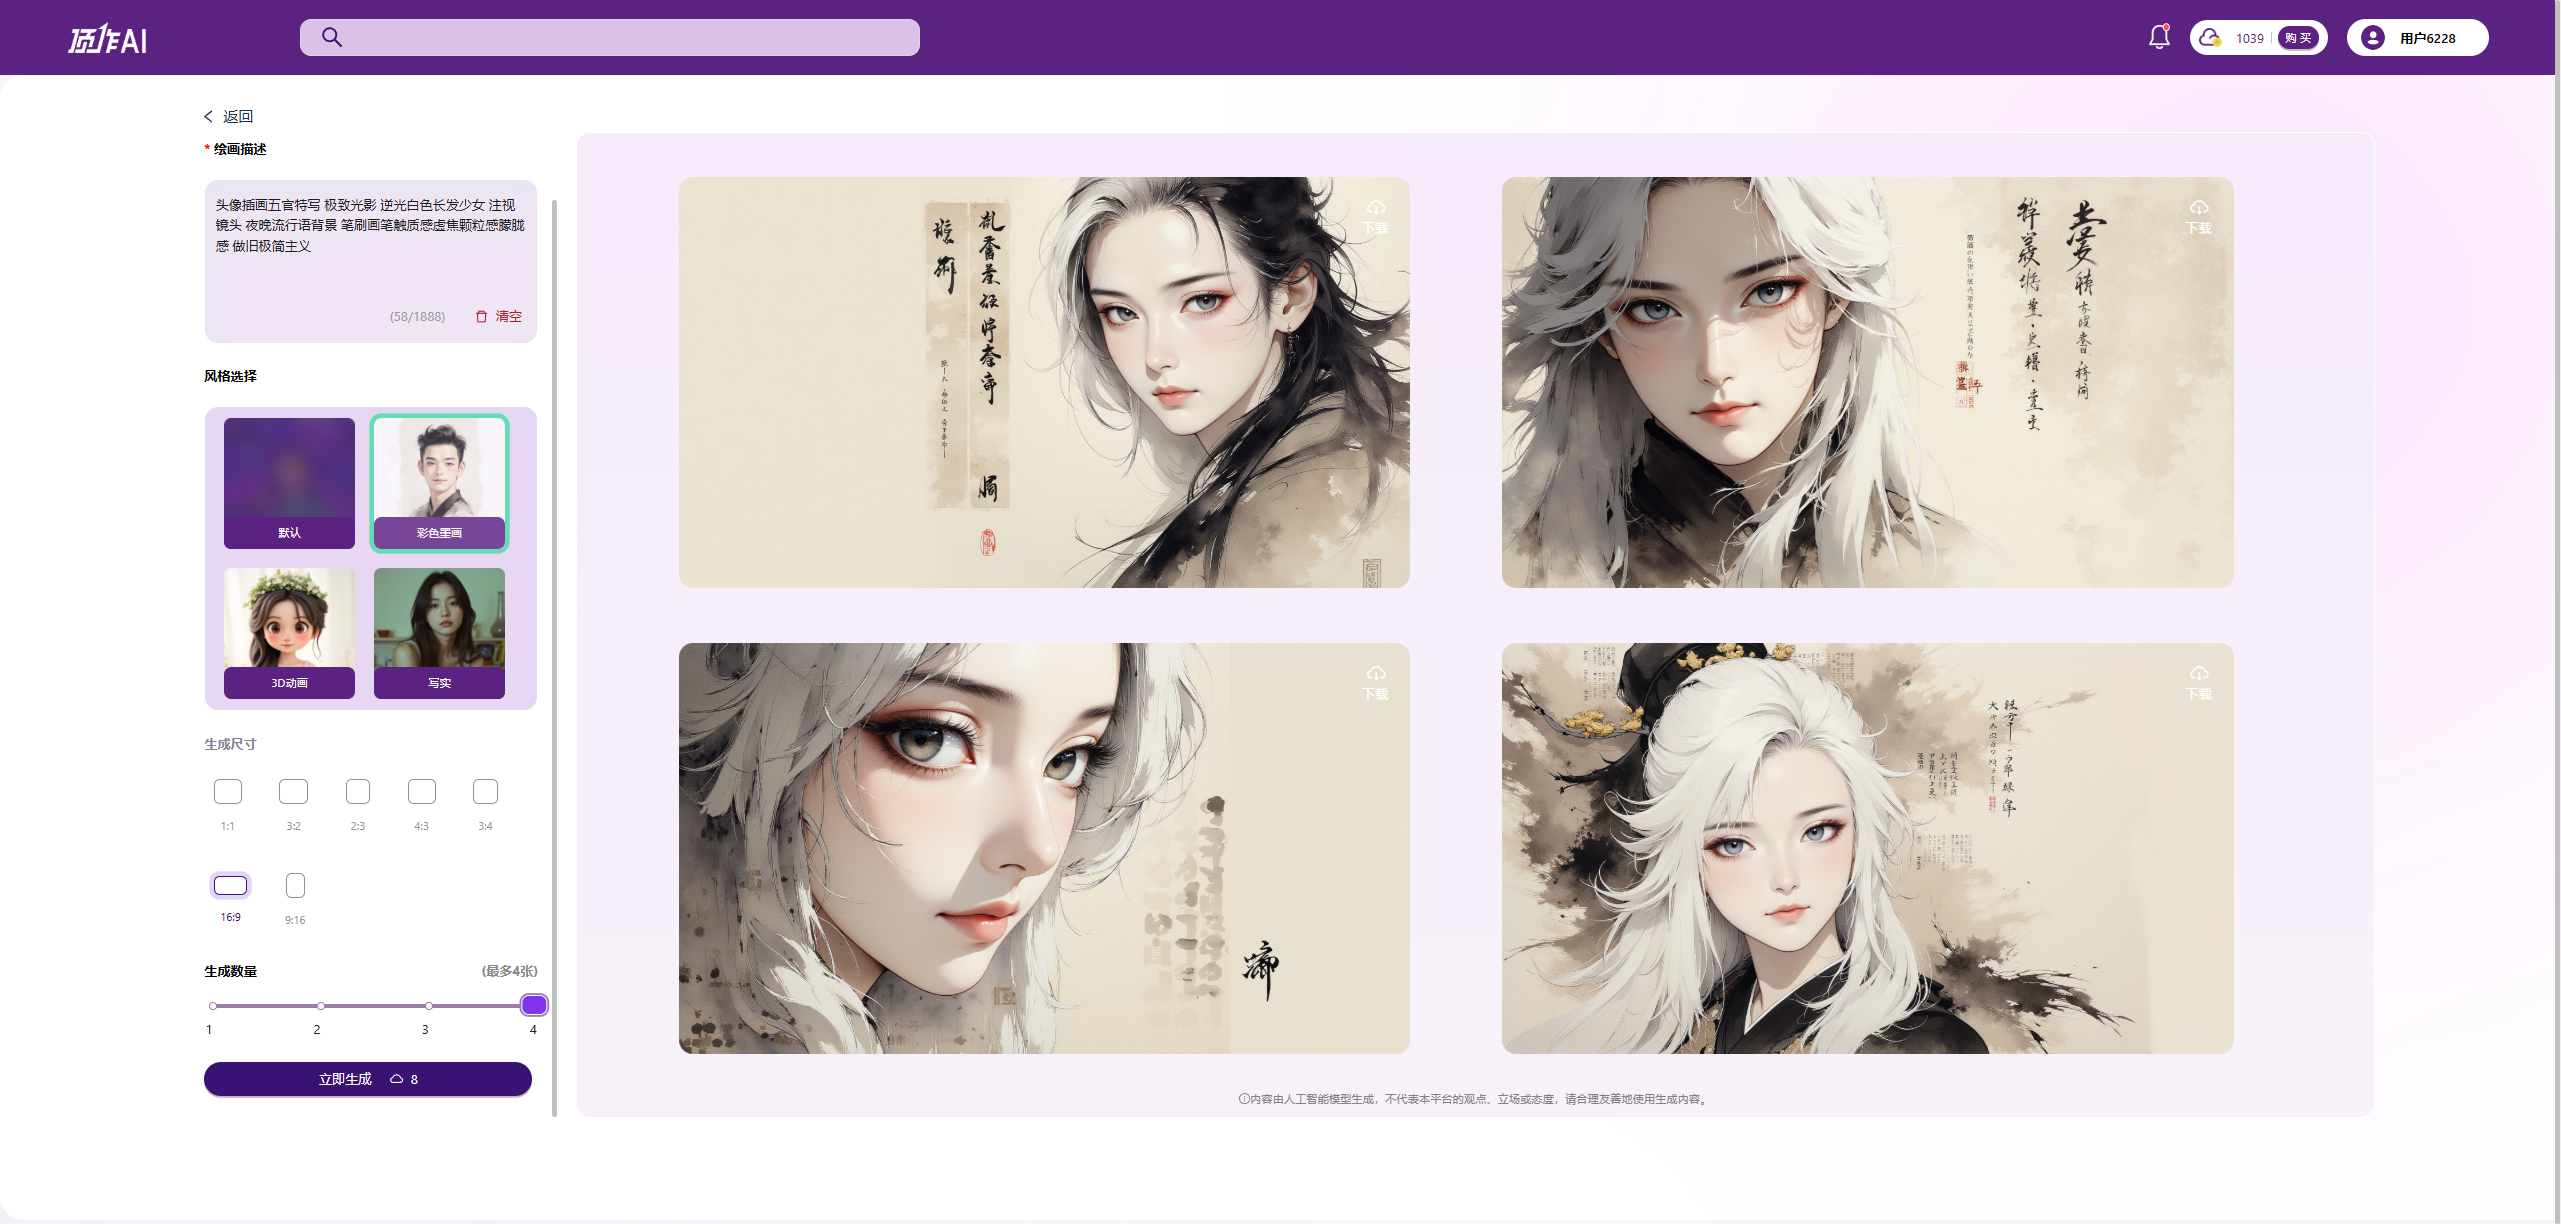Click the 立即生成 generate button
Viewport: 2561px width, 1224px height.
(x=367, y=1079)
